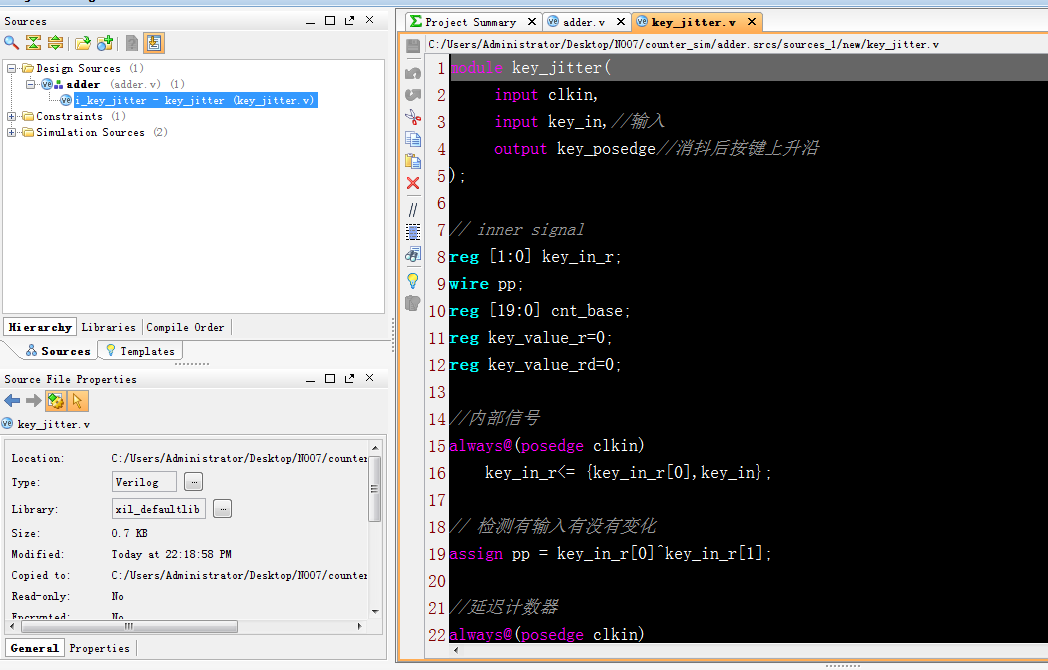Screen dimensions: 1048x670
Task: Open the Library browse button next to xil_defaultlib
Action: tap(222, 508)
